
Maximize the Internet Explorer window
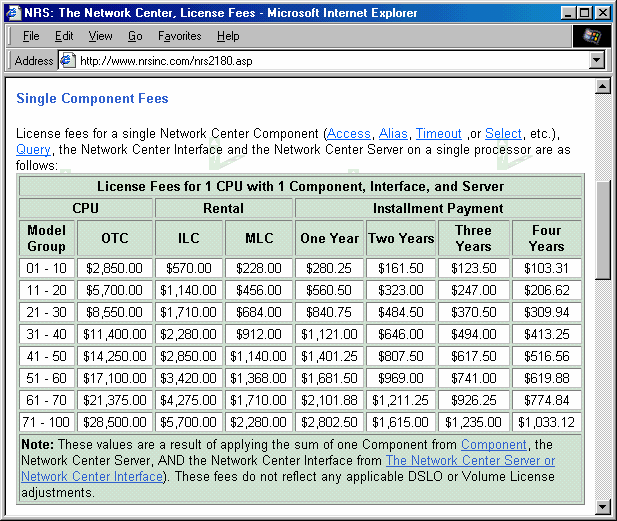click(584, 13)
